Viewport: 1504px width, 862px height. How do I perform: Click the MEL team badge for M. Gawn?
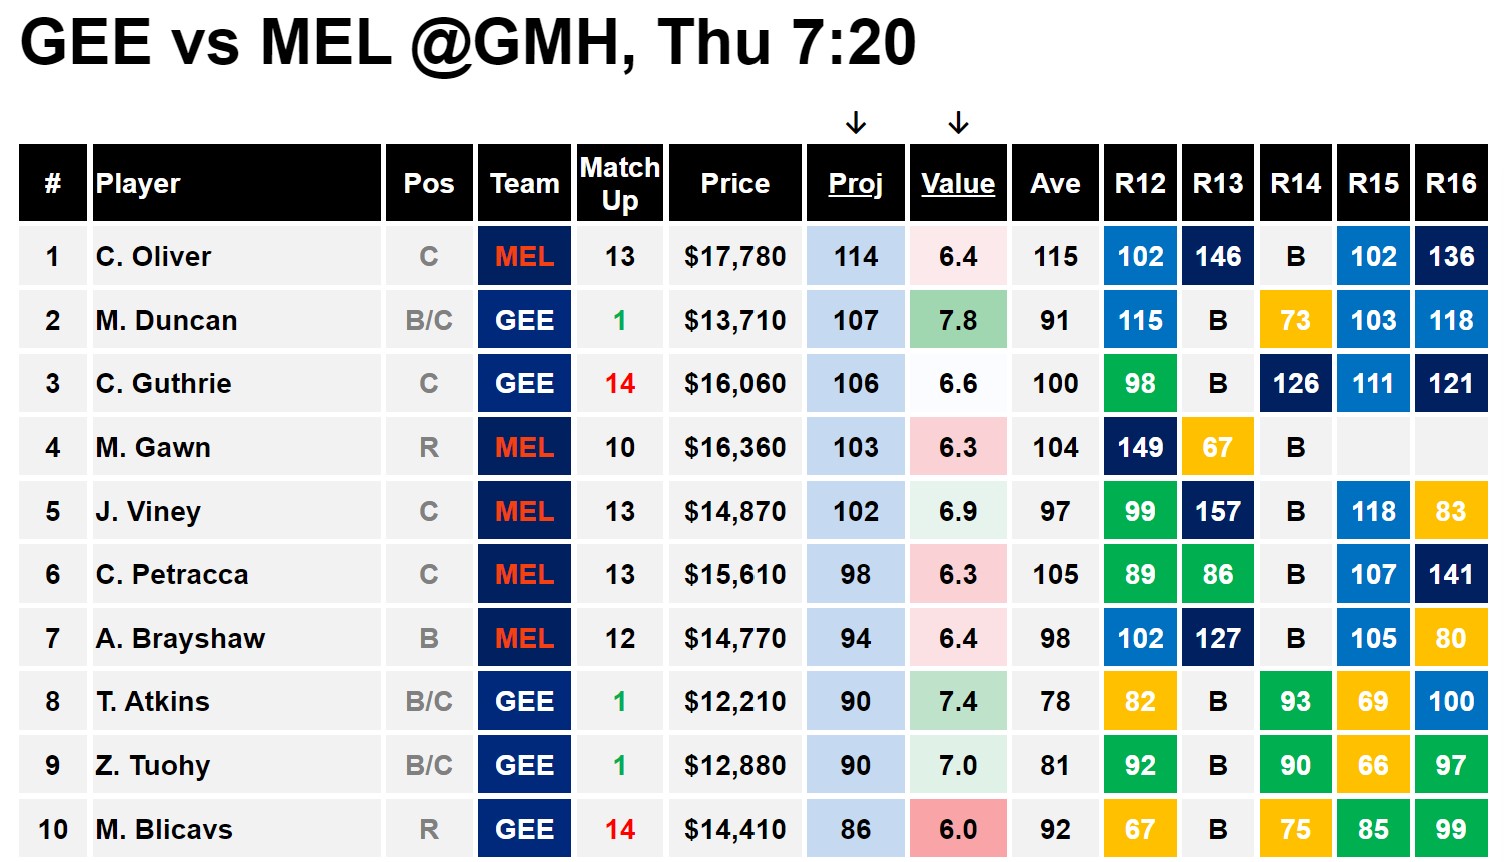[525, 447]
